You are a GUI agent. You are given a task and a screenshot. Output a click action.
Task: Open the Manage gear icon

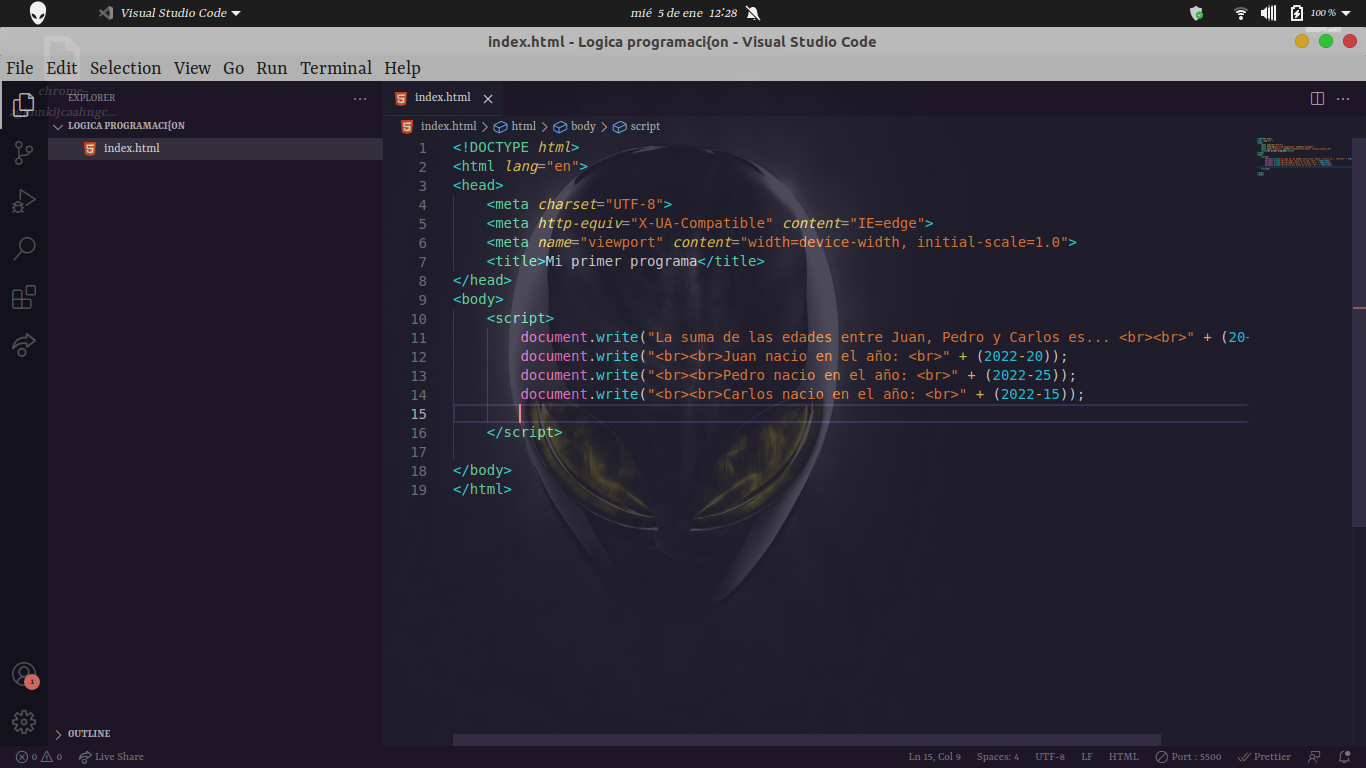click(24, 722)
